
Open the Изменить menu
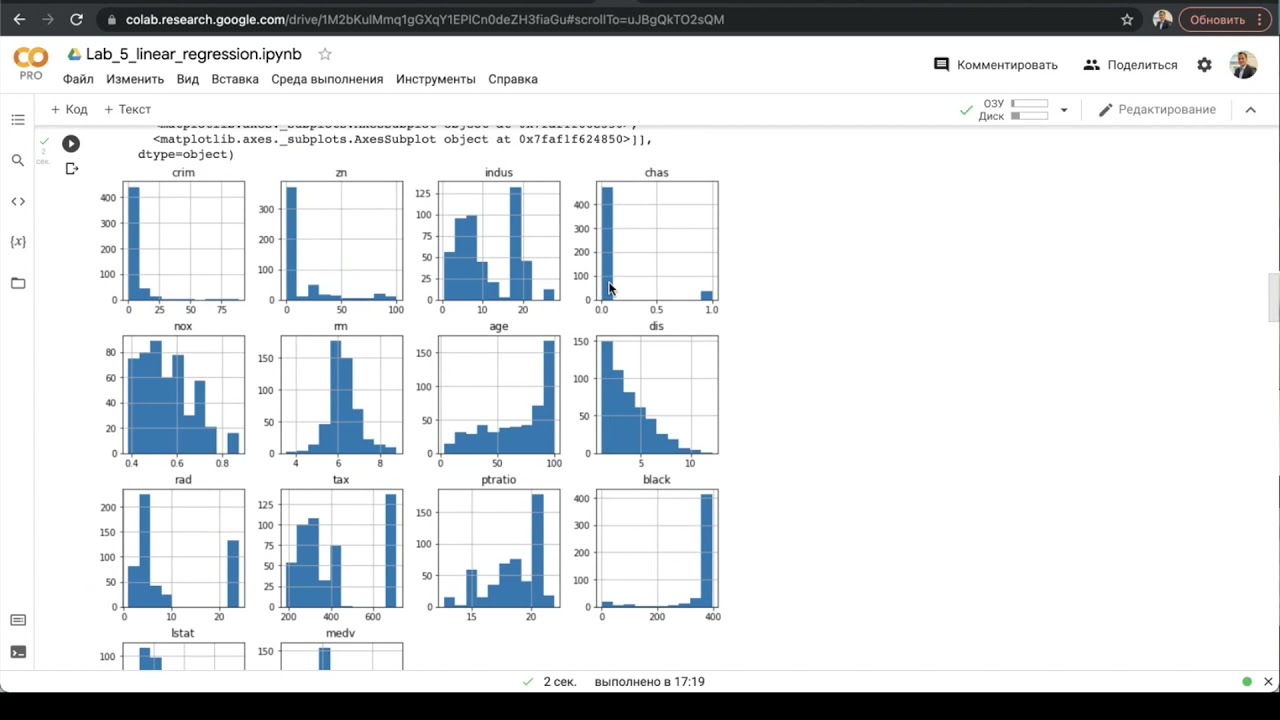[135, 79]
